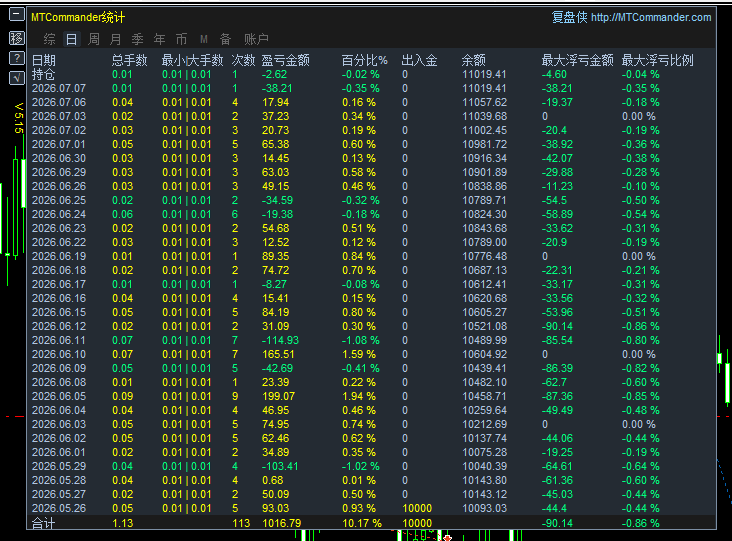Viewport: 732px width, 541px height.
Task: Click the 最大浮亏比例 column header
Action: 657,60
